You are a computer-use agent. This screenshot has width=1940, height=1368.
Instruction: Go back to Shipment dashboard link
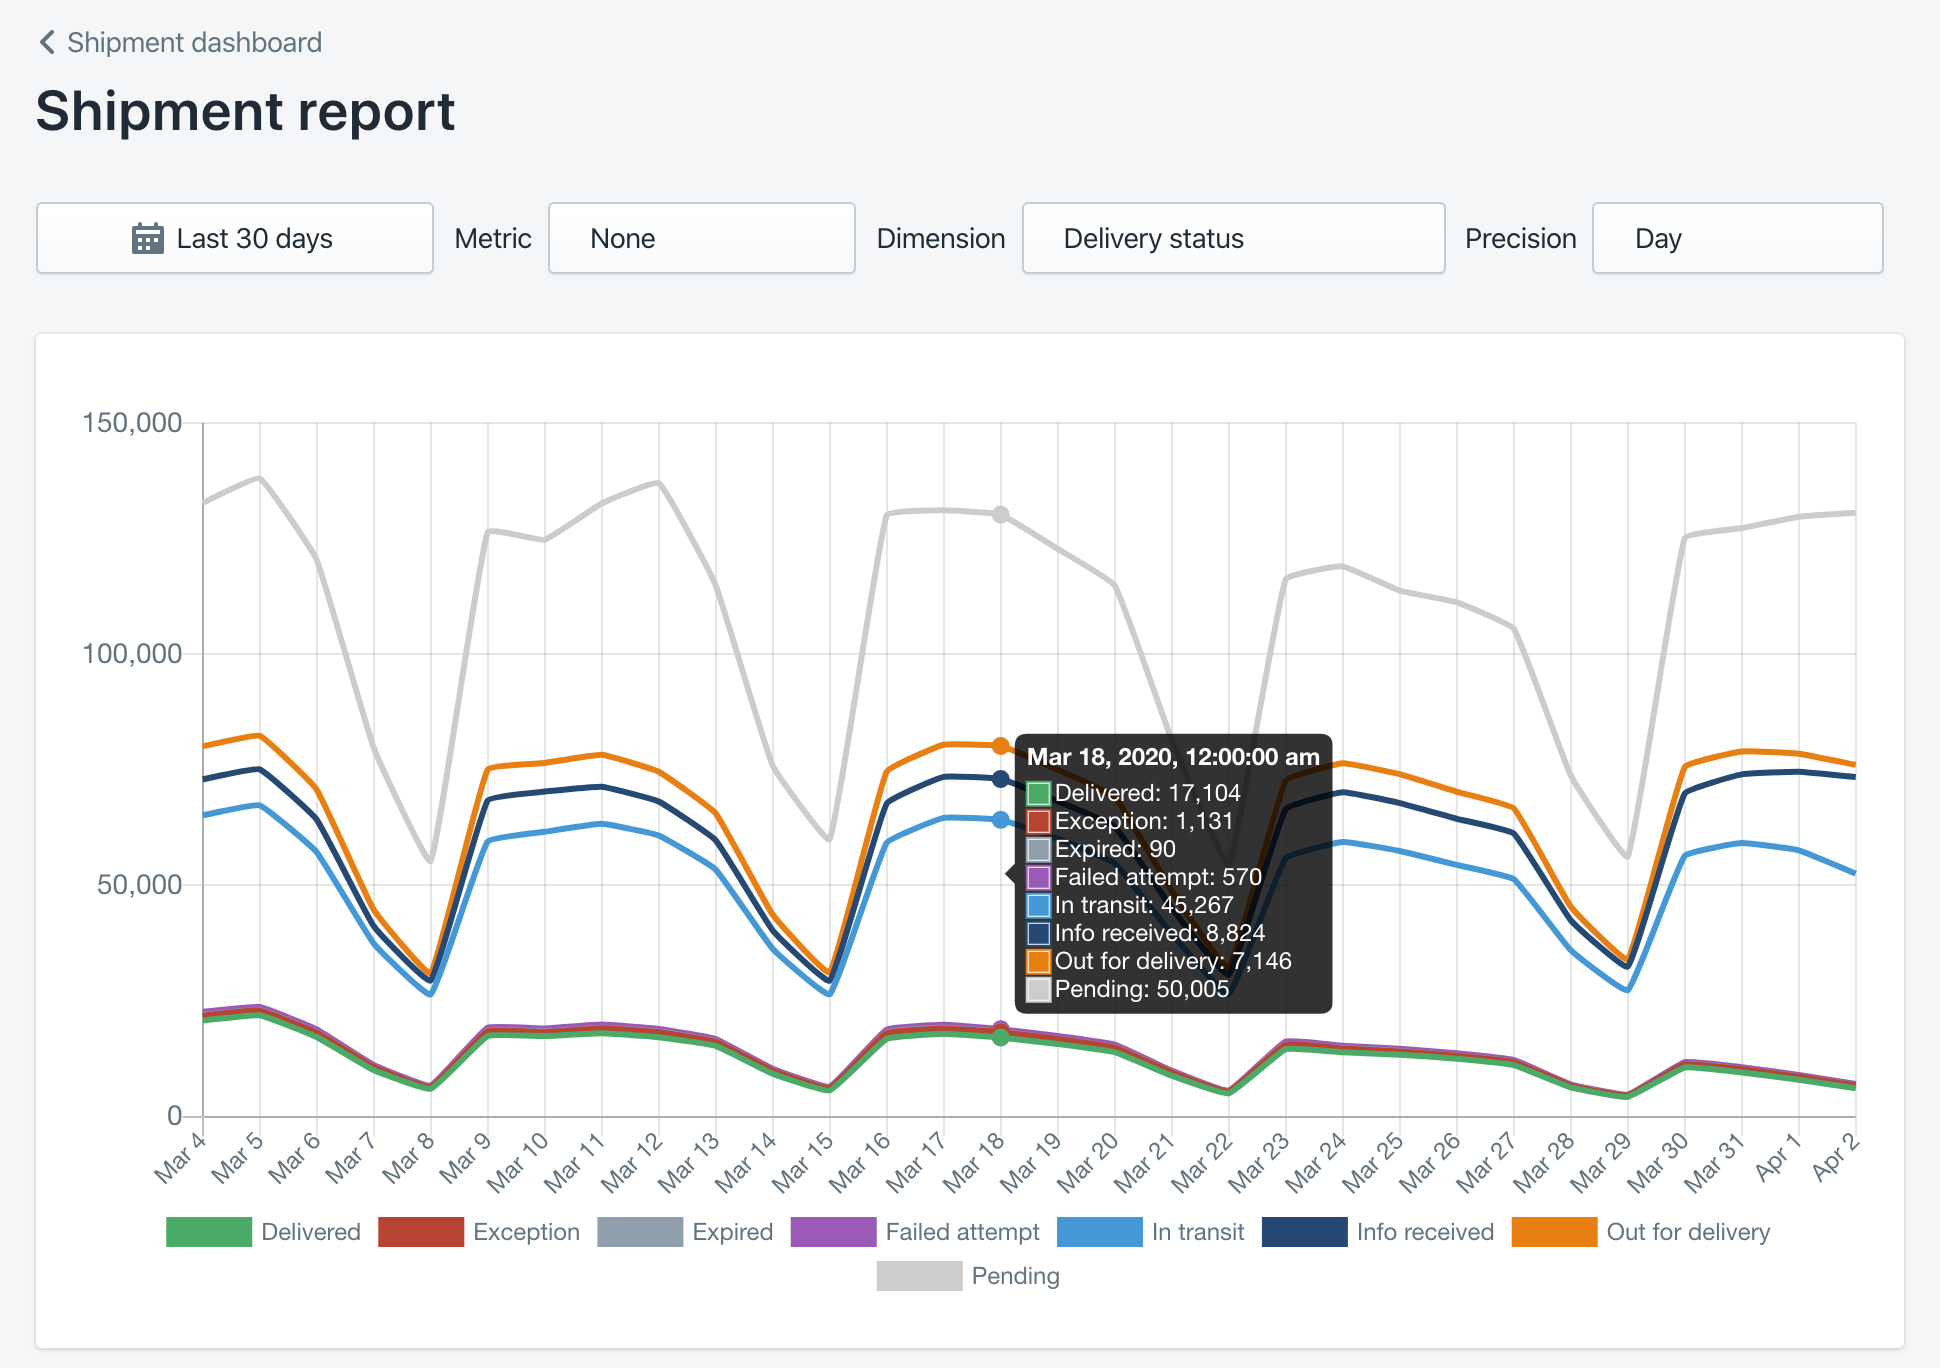194,42
